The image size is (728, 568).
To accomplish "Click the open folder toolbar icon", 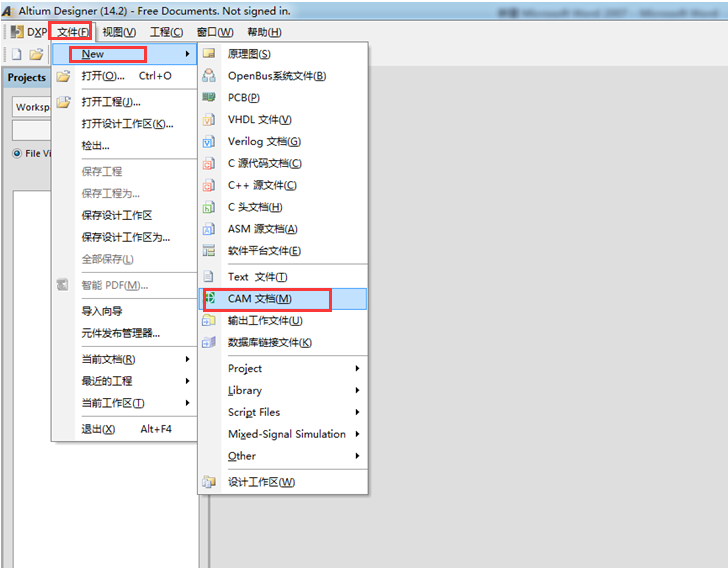I will pyautogui.click(x=36, y=54).
